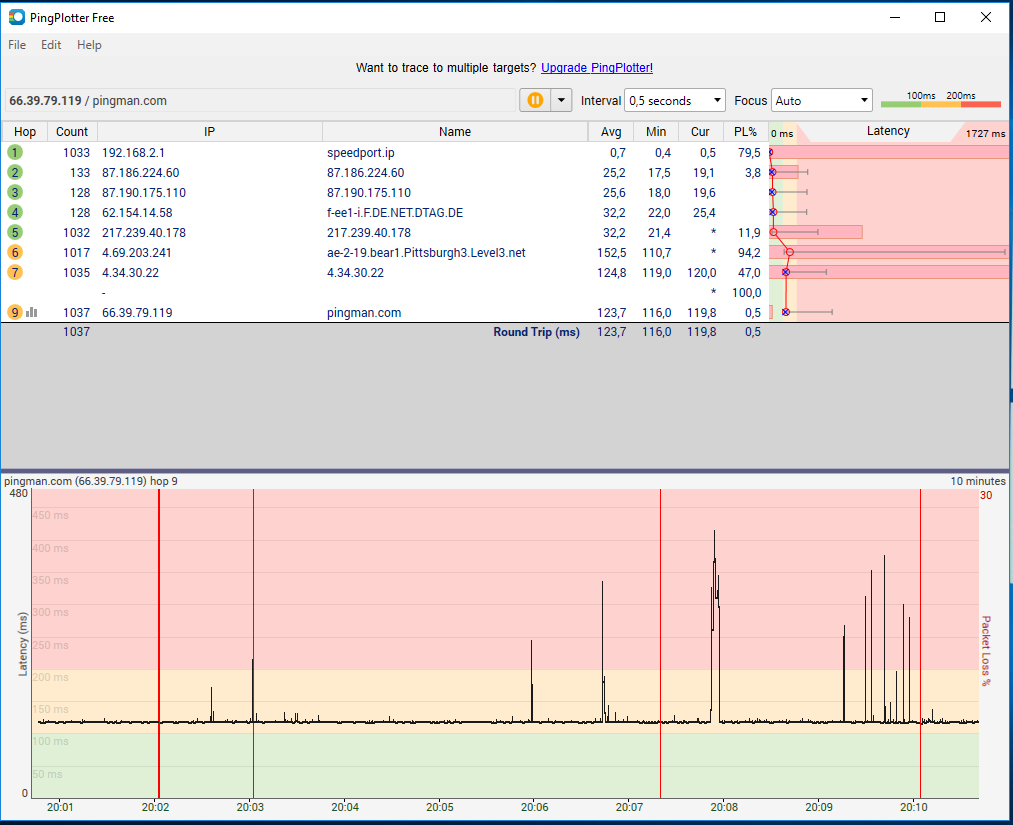Click the PL% column header
The image size is (1013, 825).
(x=746, y=132)
